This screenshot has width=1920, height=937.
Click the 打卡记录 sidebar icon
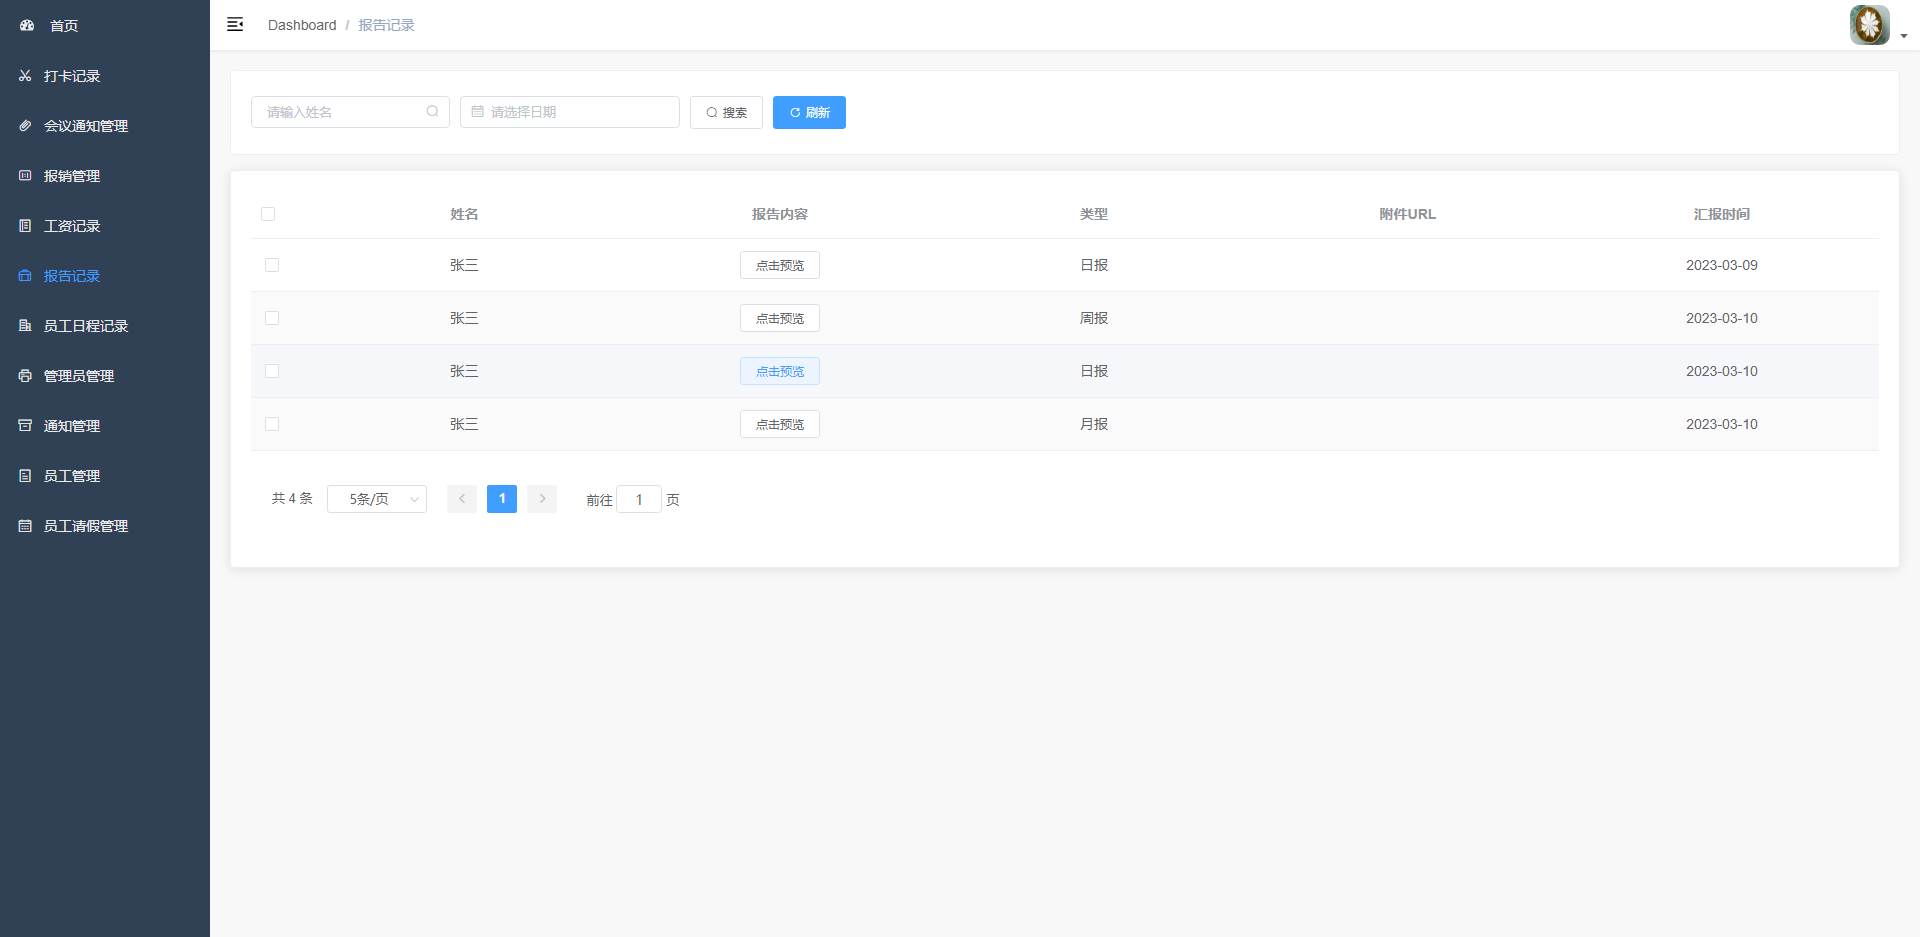(25, 76)
